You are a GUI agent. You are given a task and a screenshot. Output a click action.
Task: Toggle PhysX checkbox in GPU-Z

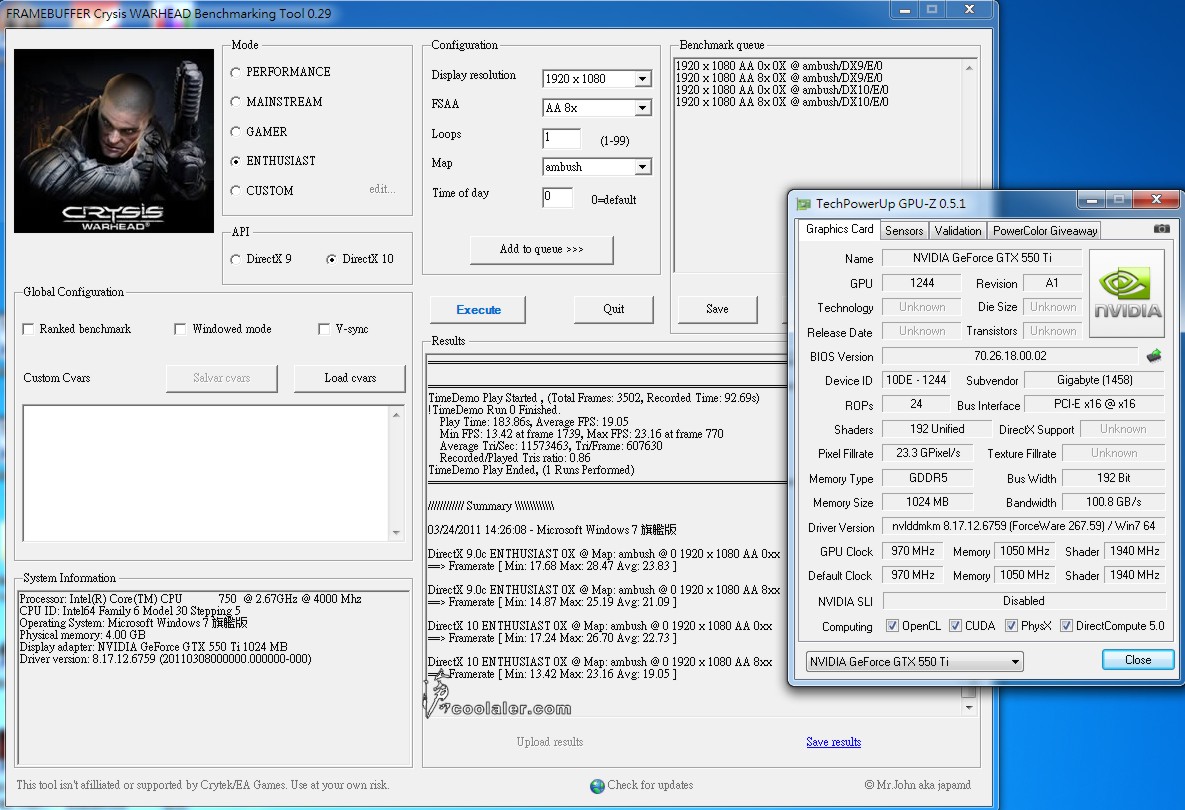(x=1011, y=626)
